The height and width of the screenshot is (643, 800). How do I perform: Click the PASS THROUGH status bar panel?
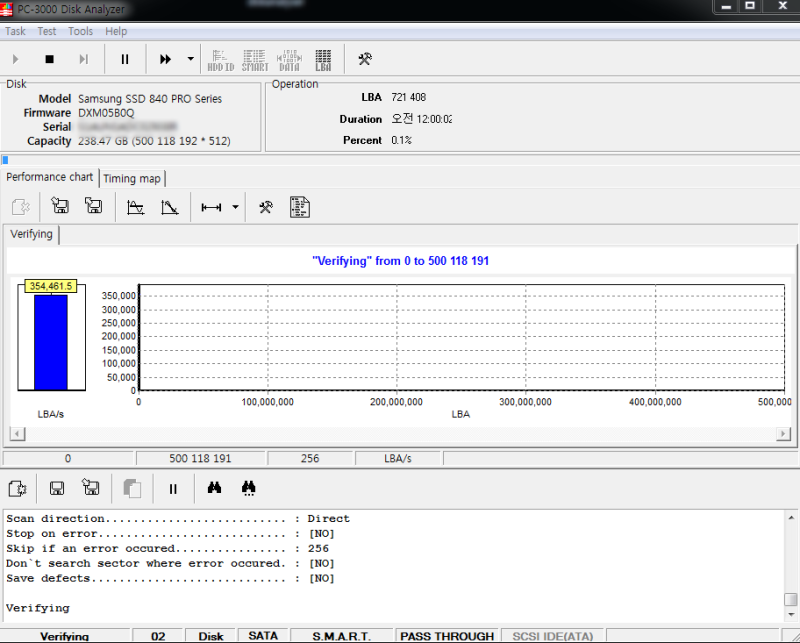[447, 636]
